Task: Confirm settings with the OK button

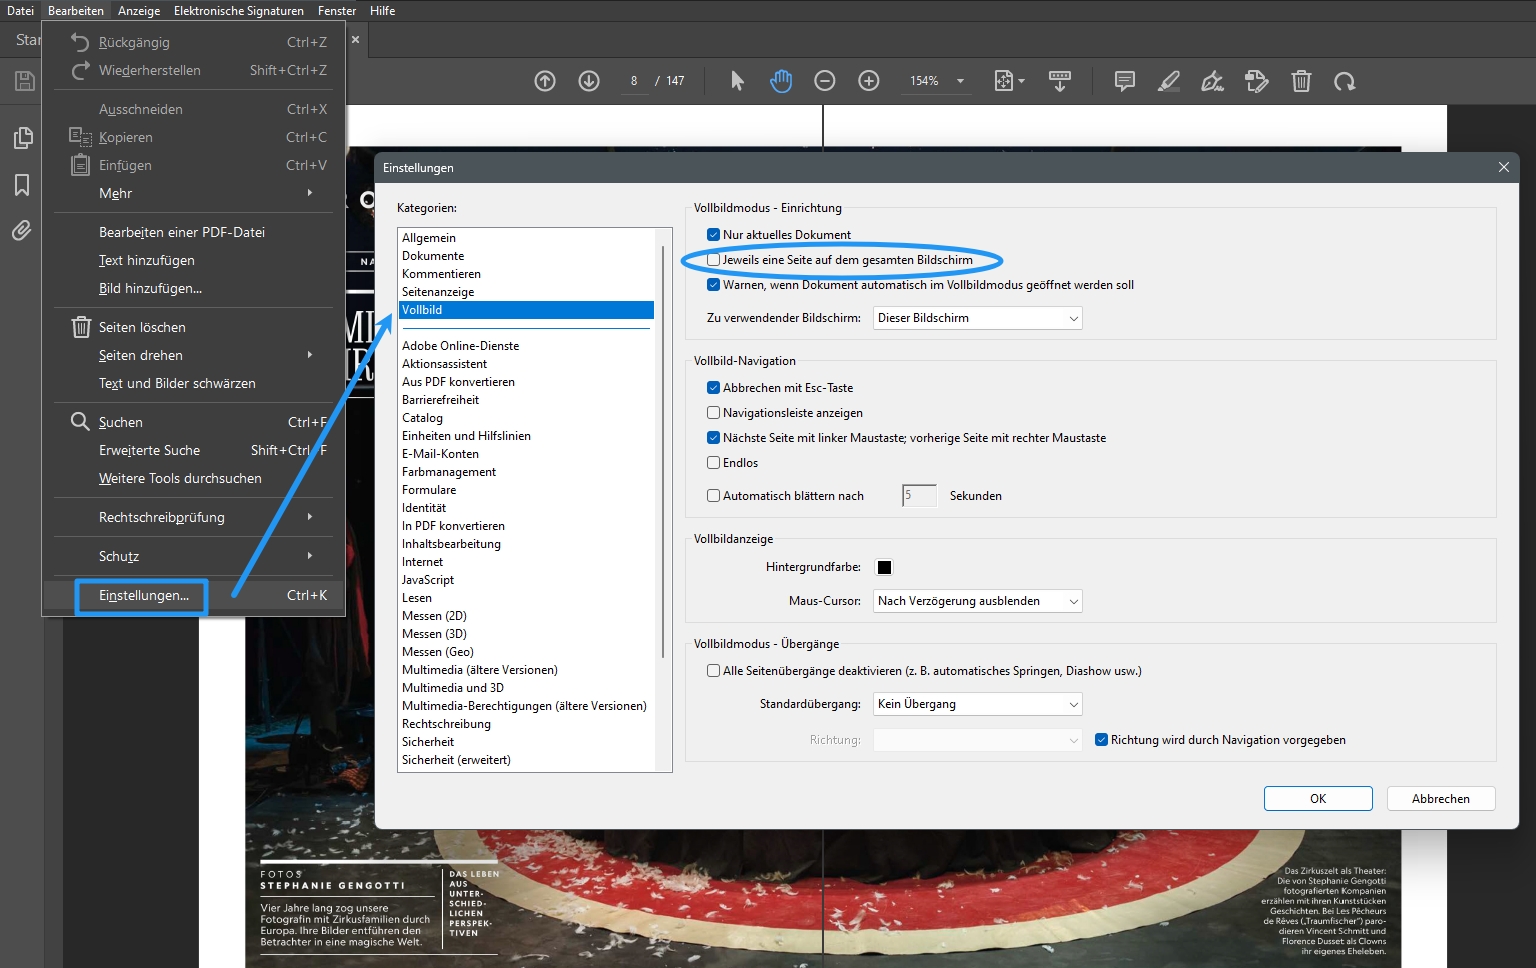Action: [1318, 799]
